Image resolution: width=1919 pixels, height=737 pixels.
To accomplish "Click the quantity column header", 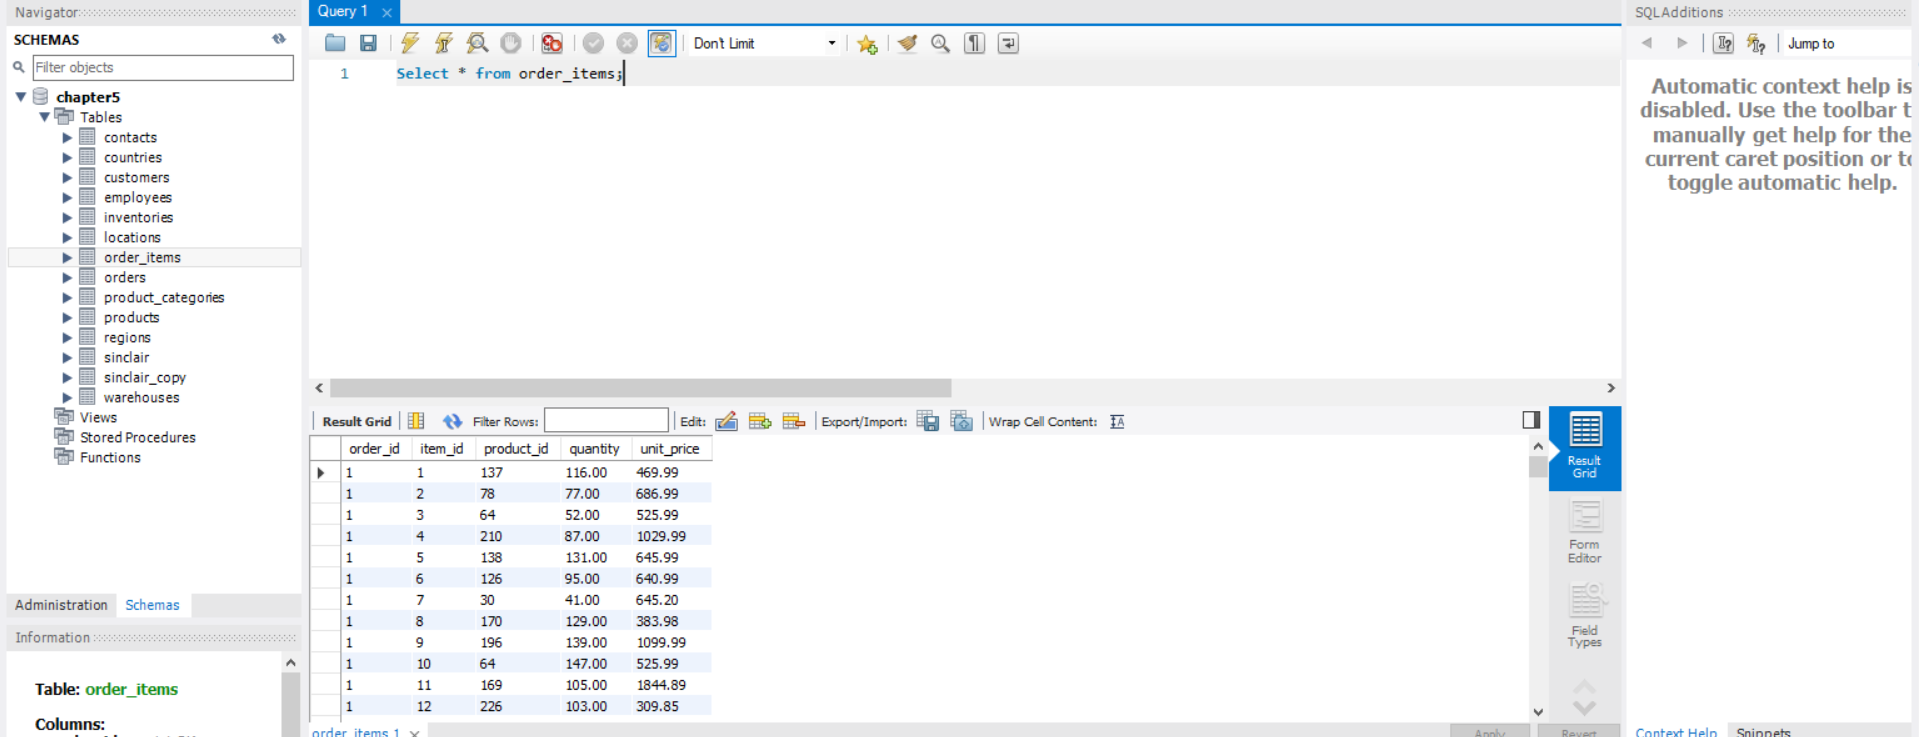I will (x=594, y=449).
